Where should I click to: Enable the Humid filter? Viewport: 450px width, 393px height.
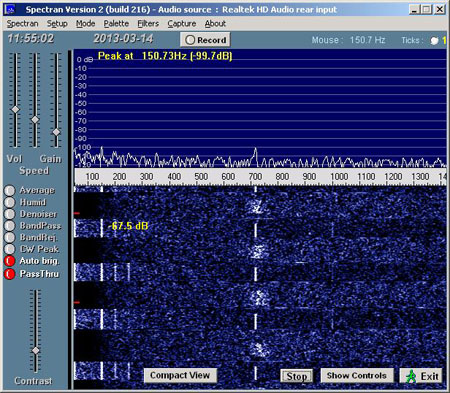[10, 202]
